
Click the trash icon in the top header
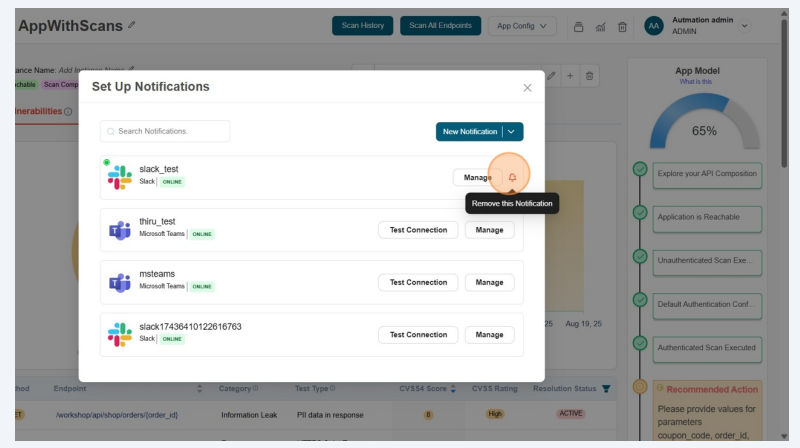coord(622,26)
